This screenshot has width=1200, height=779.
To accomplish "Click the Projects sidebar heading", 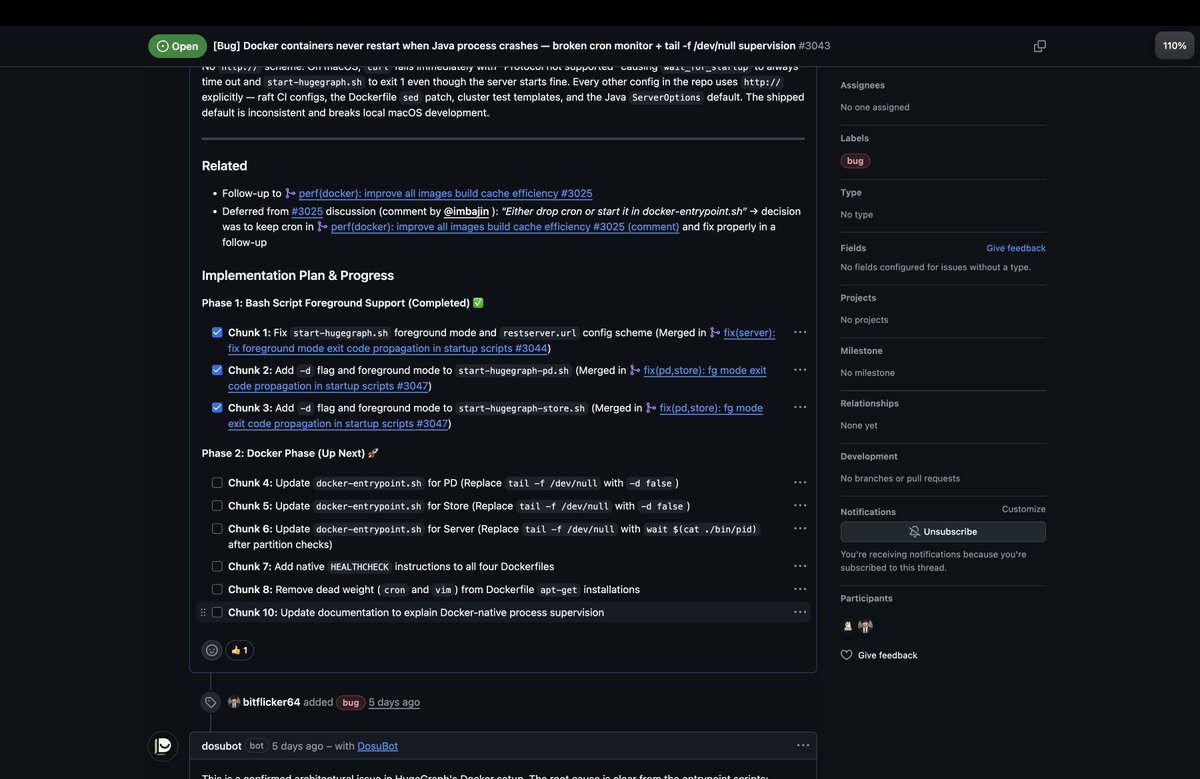I will point(859,298).
